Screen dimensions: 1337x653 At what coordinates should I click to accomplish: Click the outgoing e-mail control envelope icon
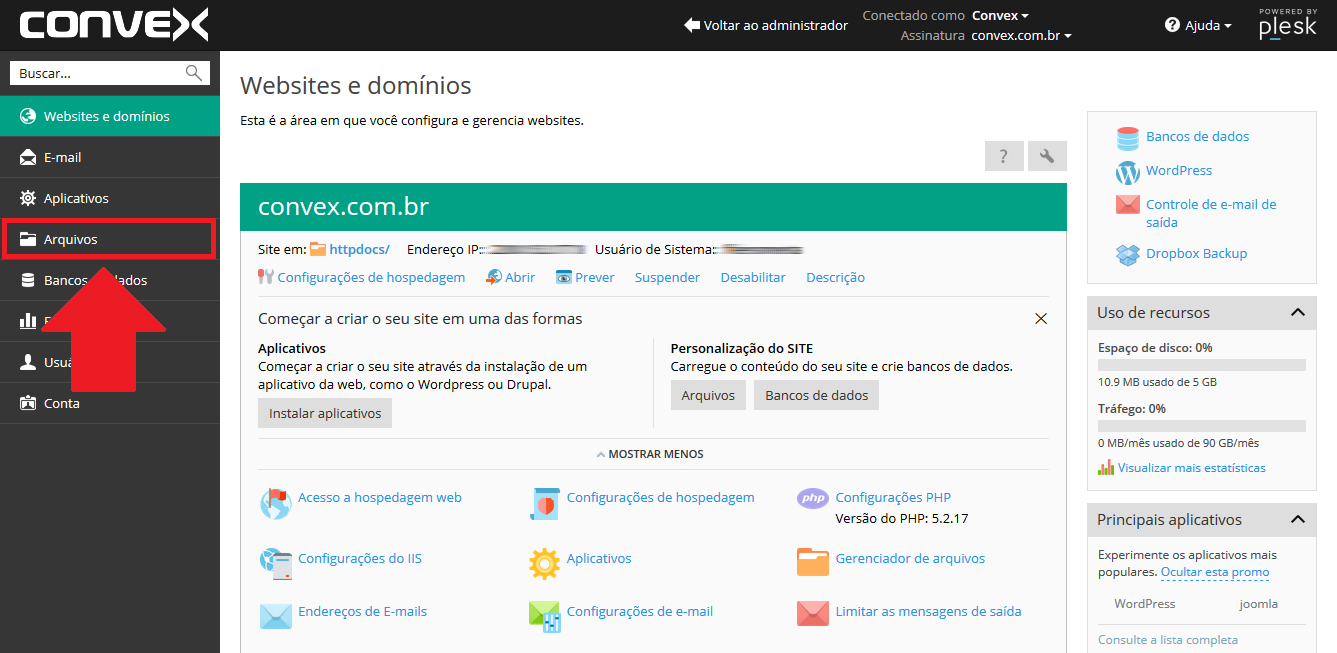tap(1128, 205)
